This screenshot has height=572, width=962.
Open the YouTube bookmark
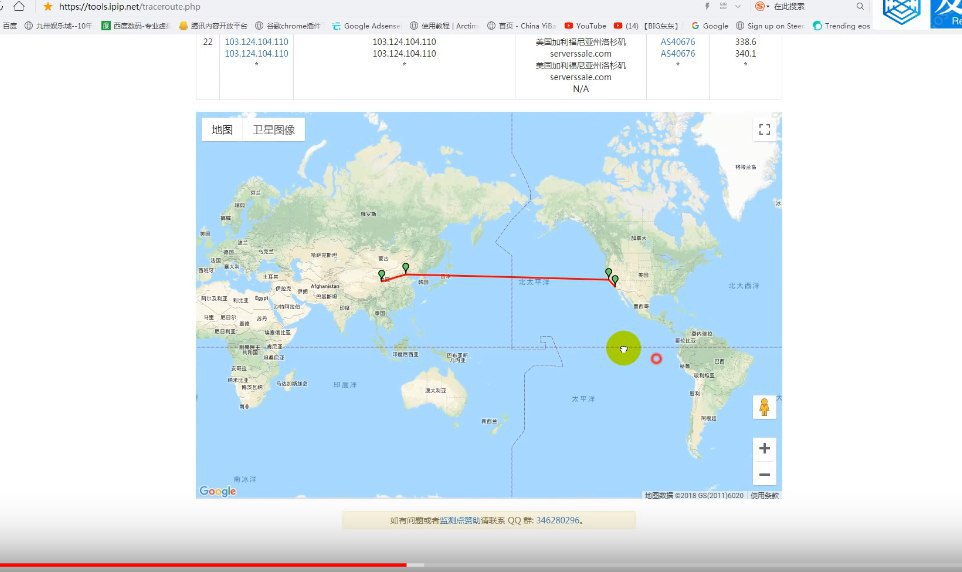click(x=585, y=26)
